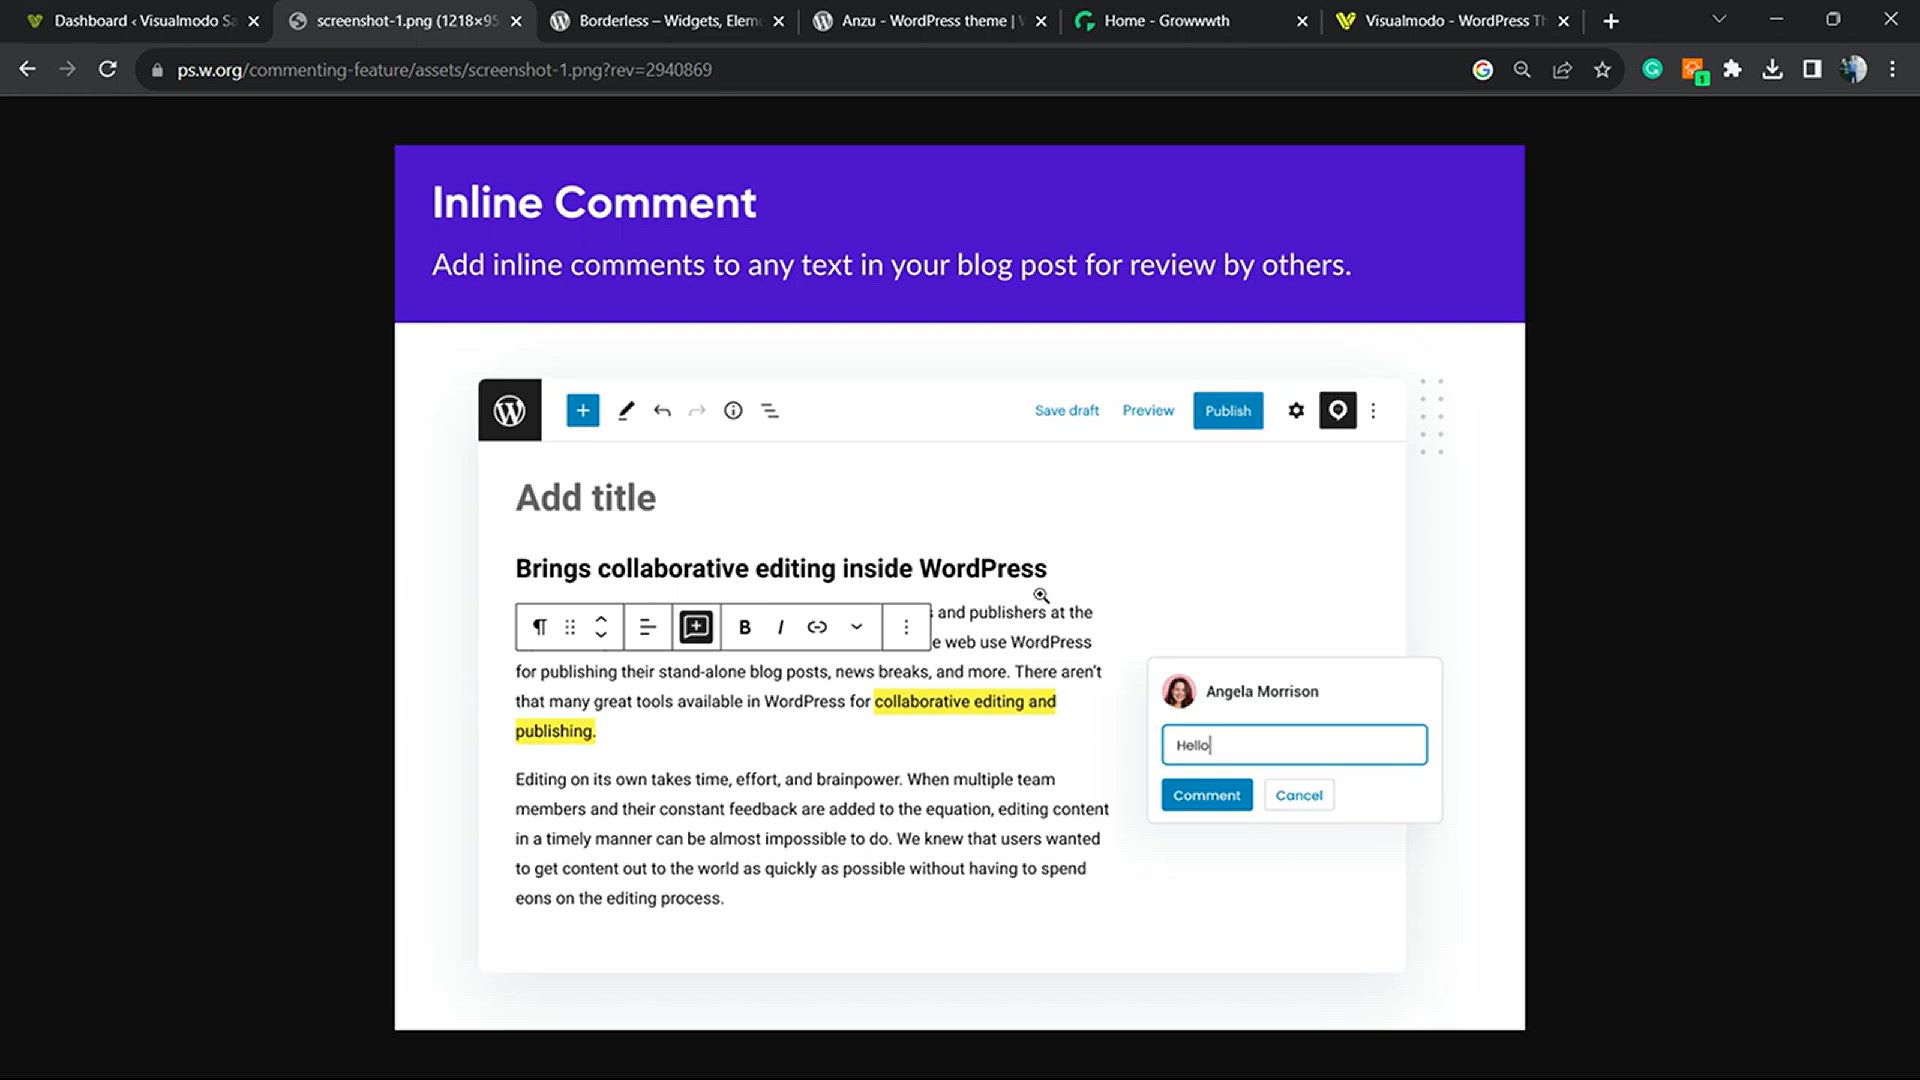
Task: Click the block drag handle dots
Action: click(x=570, y=627)
